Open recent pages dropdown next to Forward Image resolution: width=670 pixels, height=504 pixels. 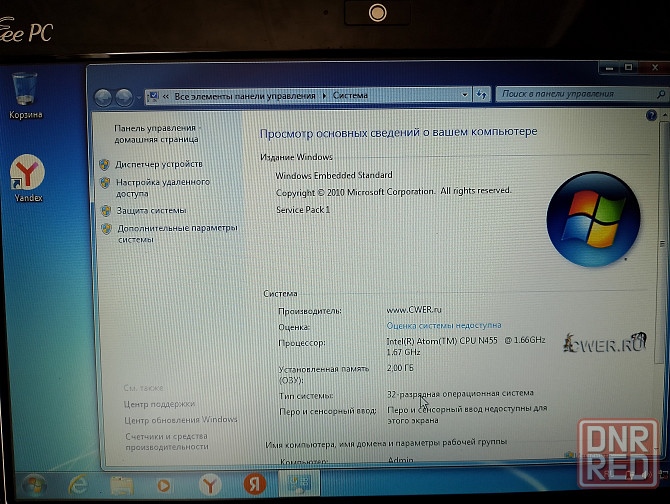pyautogui.click(x=138, y=99)
